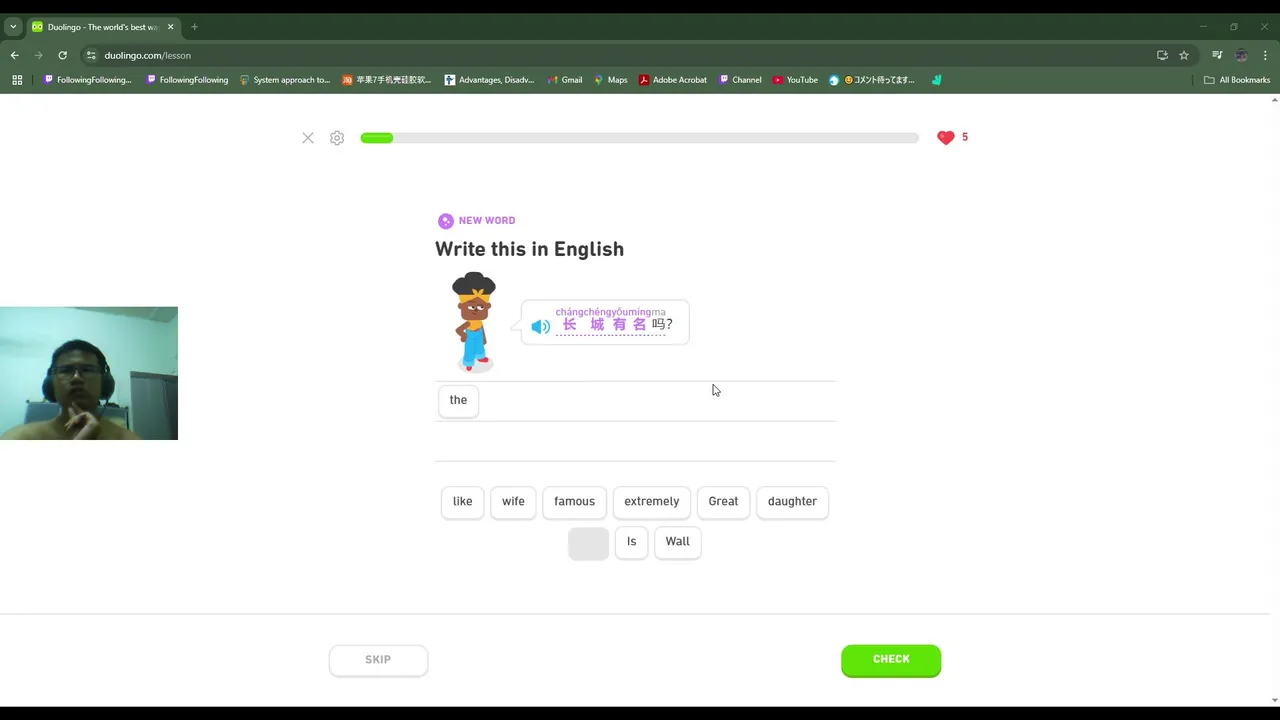This screenshot has height=720, width=1280.
Task: Open the All Bookmarks folder
Action: tap(1237, 80)
